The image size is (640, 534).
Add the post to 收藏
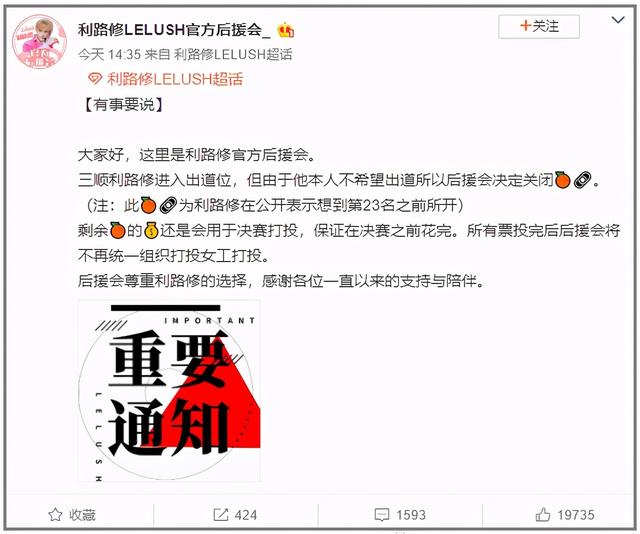coord(82,515)
